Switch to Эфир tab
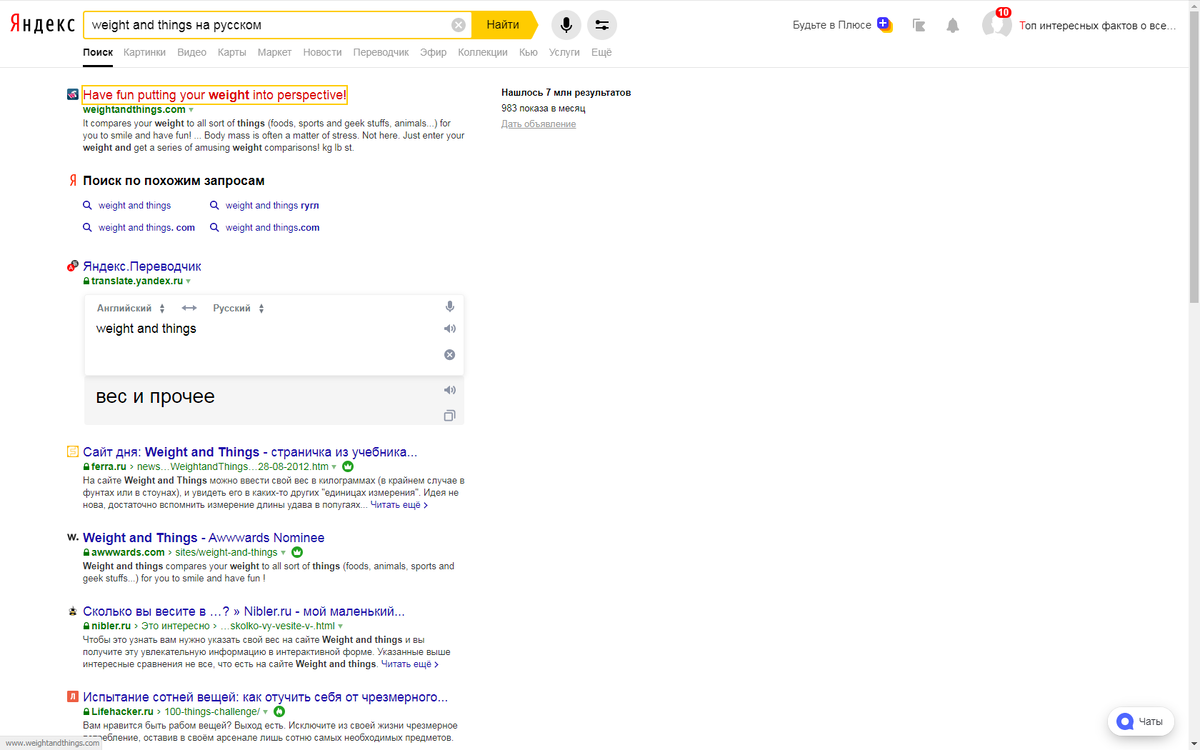Image resolution: width=1200 pixels, height=750 pixels. [x=433, y=52]
